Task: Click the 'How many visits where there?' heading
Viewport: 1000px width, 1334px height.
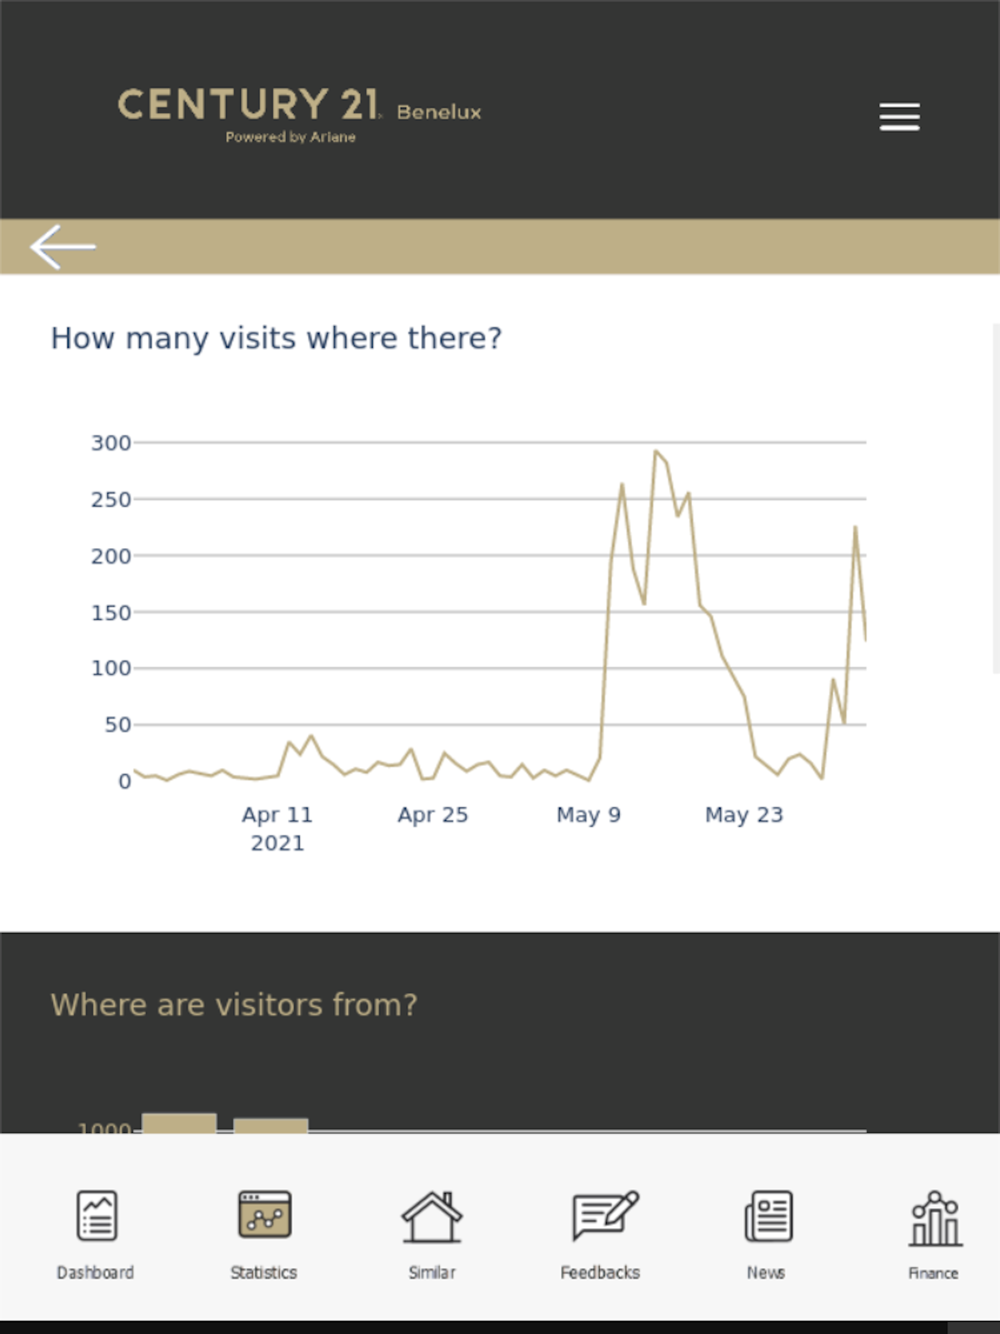Action: [276, 338]
